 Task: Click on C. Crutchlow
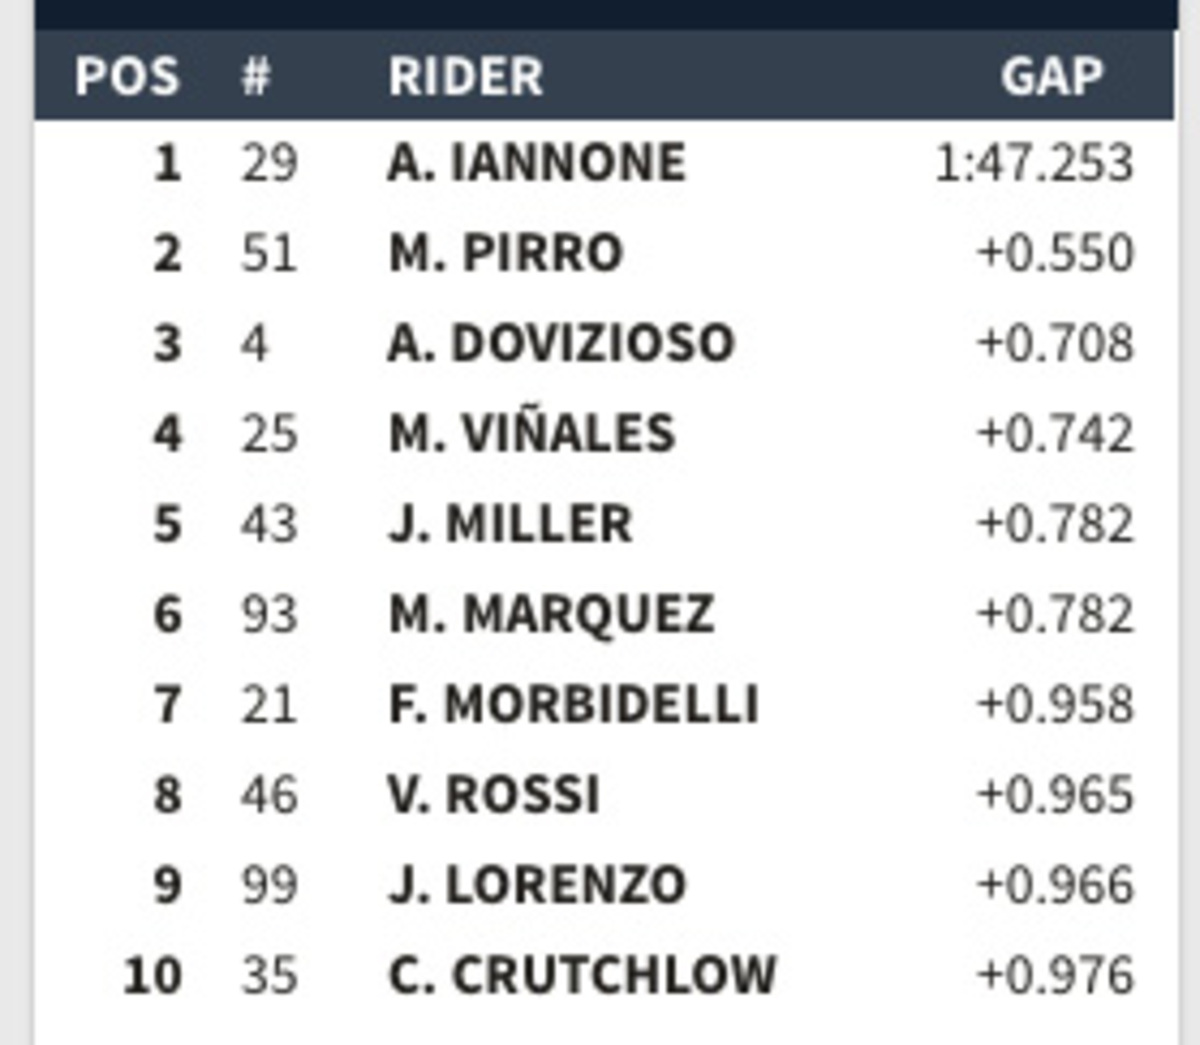(x=581, y=975)
